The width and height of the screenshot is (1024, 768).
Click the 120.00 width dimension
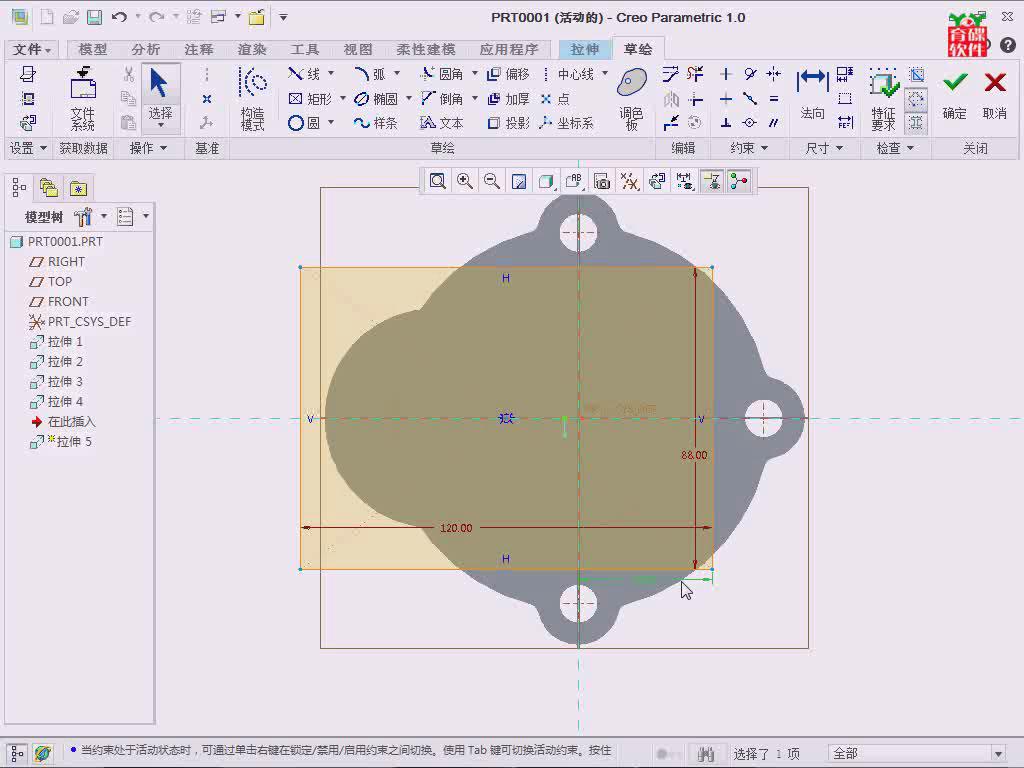tap(456, 528)
